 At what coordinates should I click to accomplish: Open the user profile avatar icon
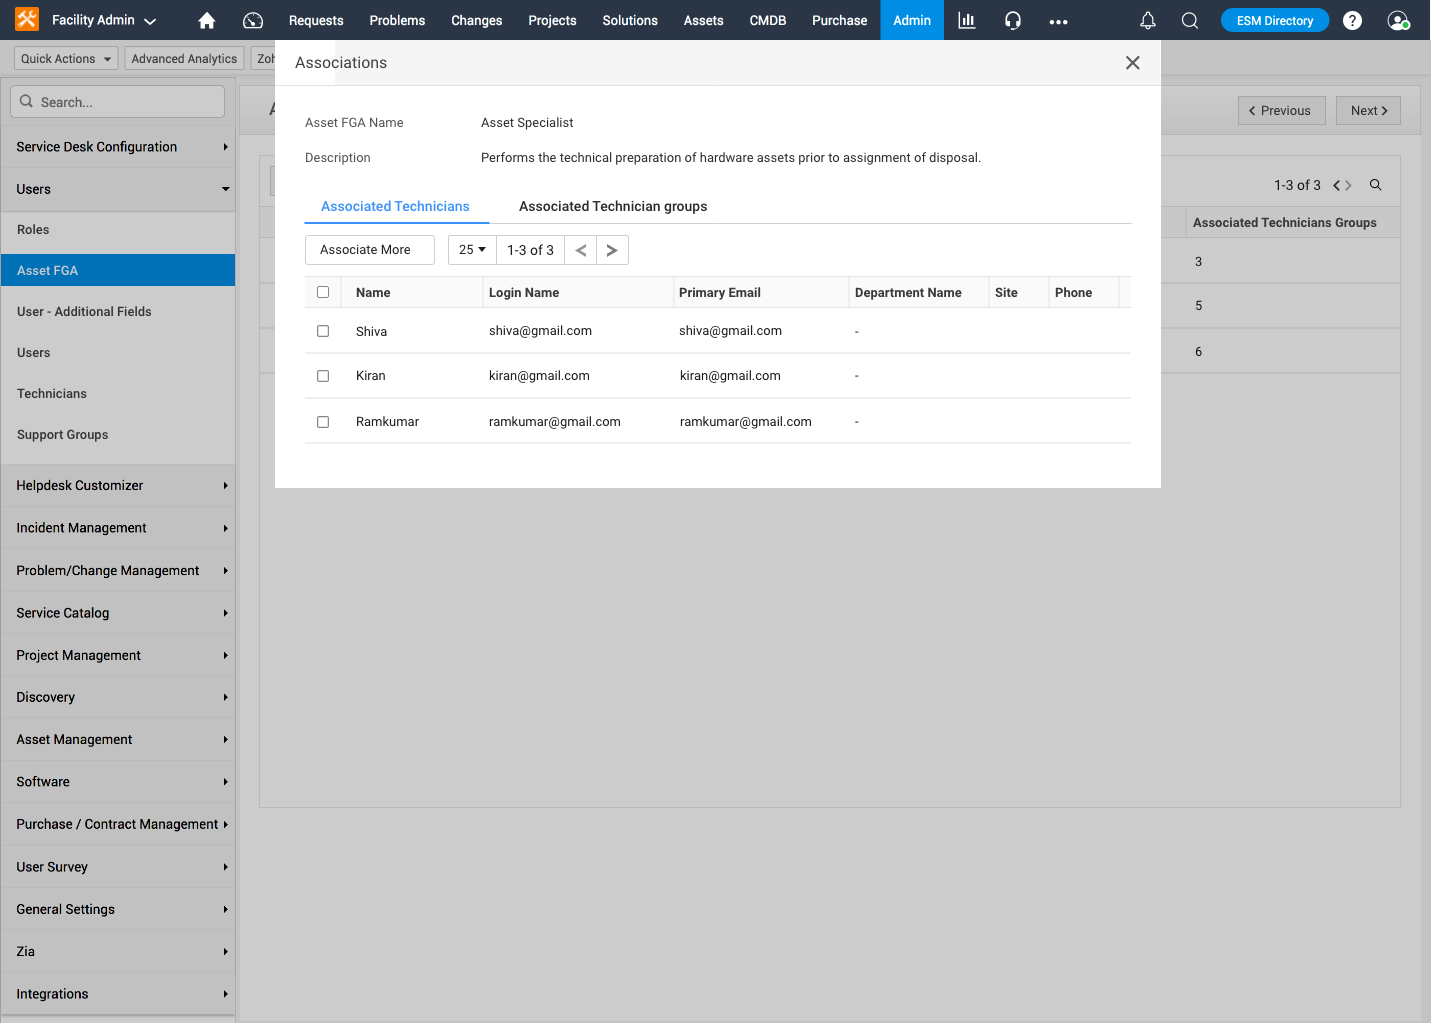(1397, 20)
